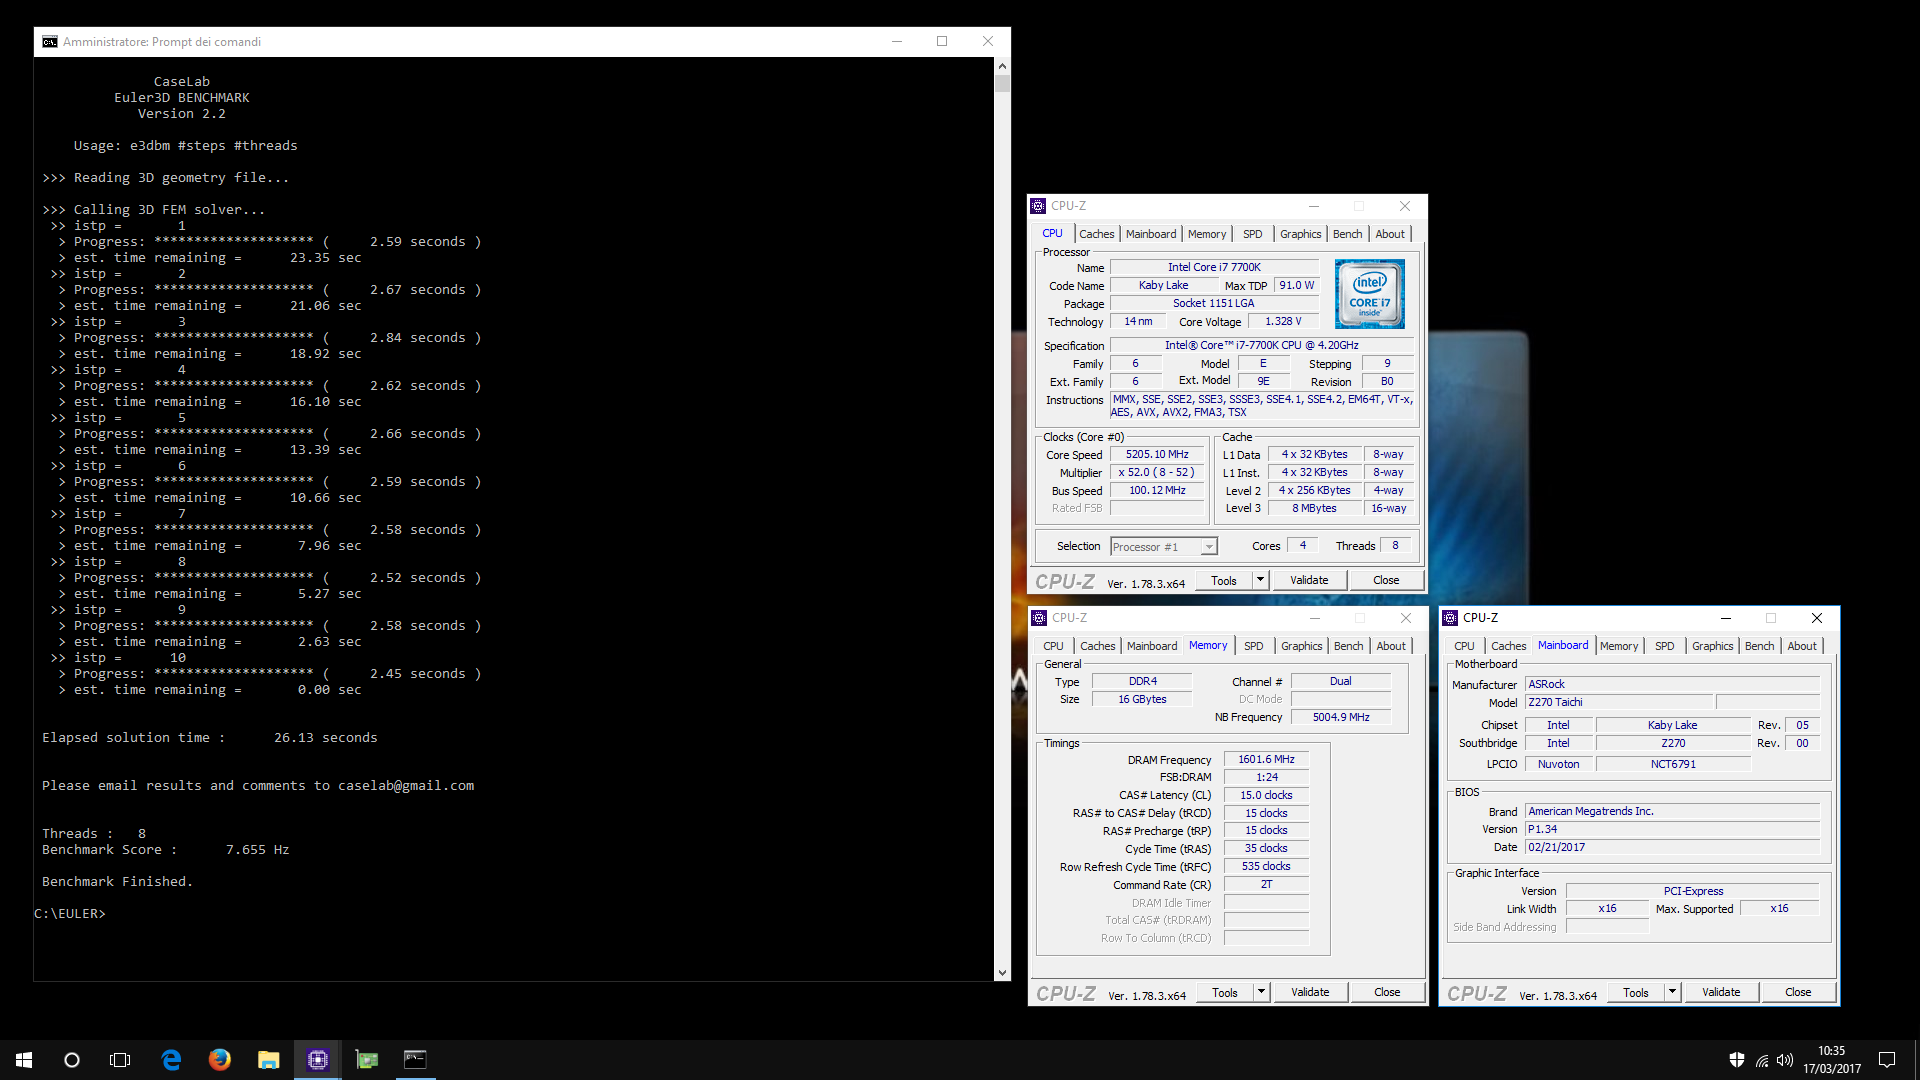
Task: Click Close button in Mainboard CPU-Z window
Action: [1798, 992]
